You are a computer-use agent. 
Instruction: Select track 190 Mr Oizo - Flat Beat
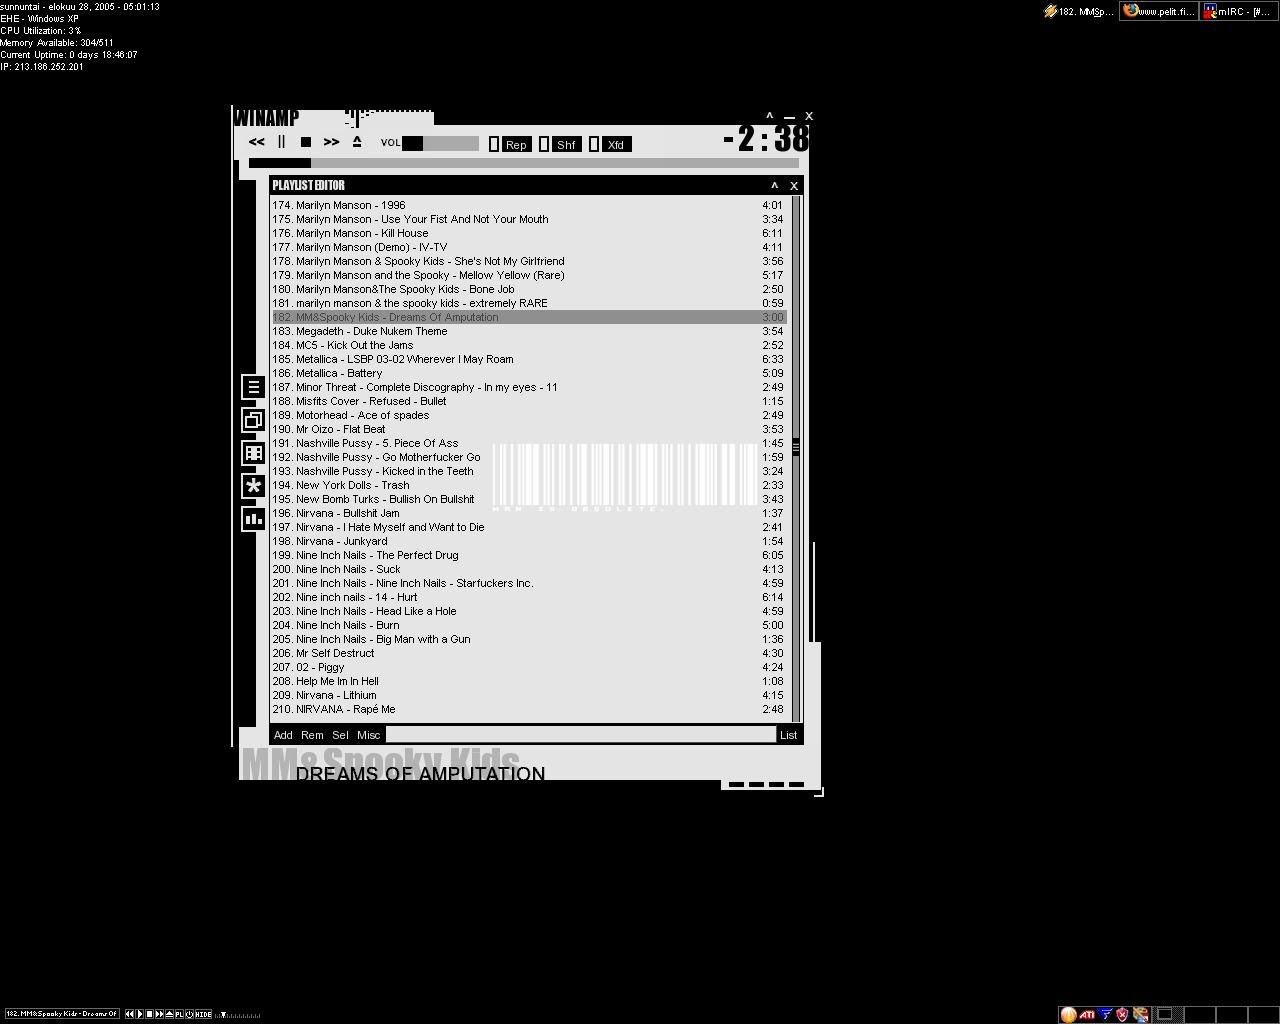click(529, 429)
